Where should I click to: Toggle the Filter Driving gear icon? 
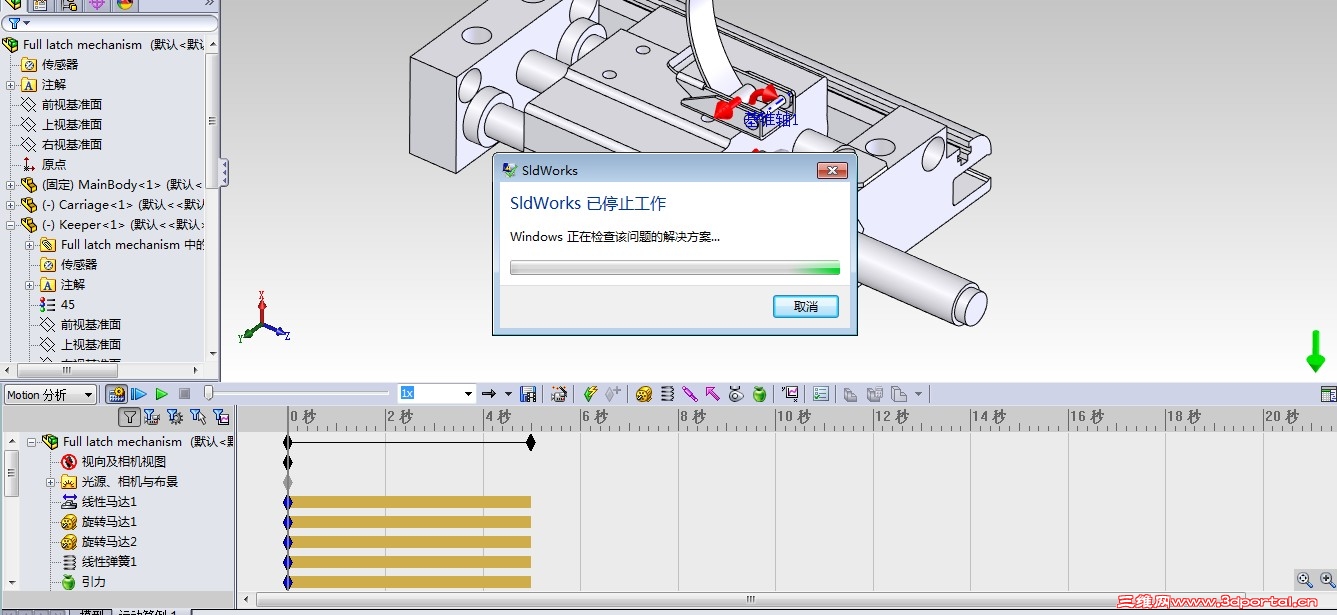click(x=175, y=417)
